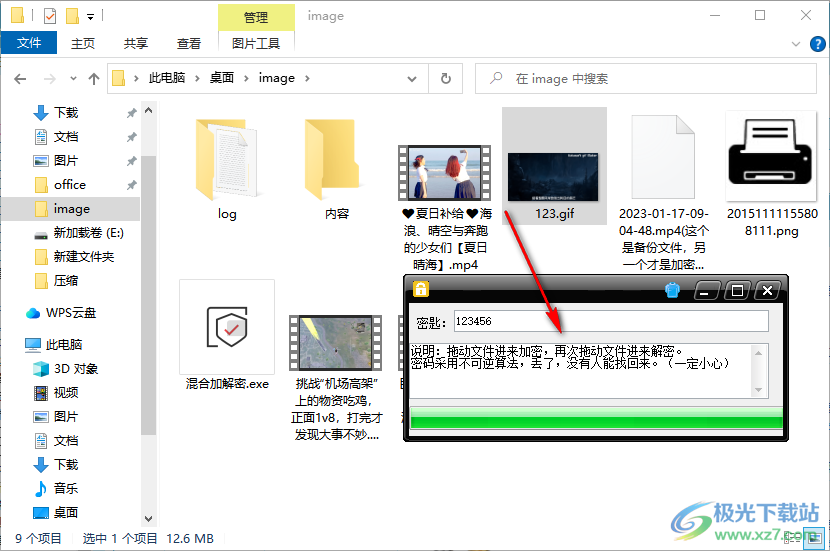Click the green progress bar
Image resolution: width=830 pixels, height=551 pixels.
(x=596, y=417)
